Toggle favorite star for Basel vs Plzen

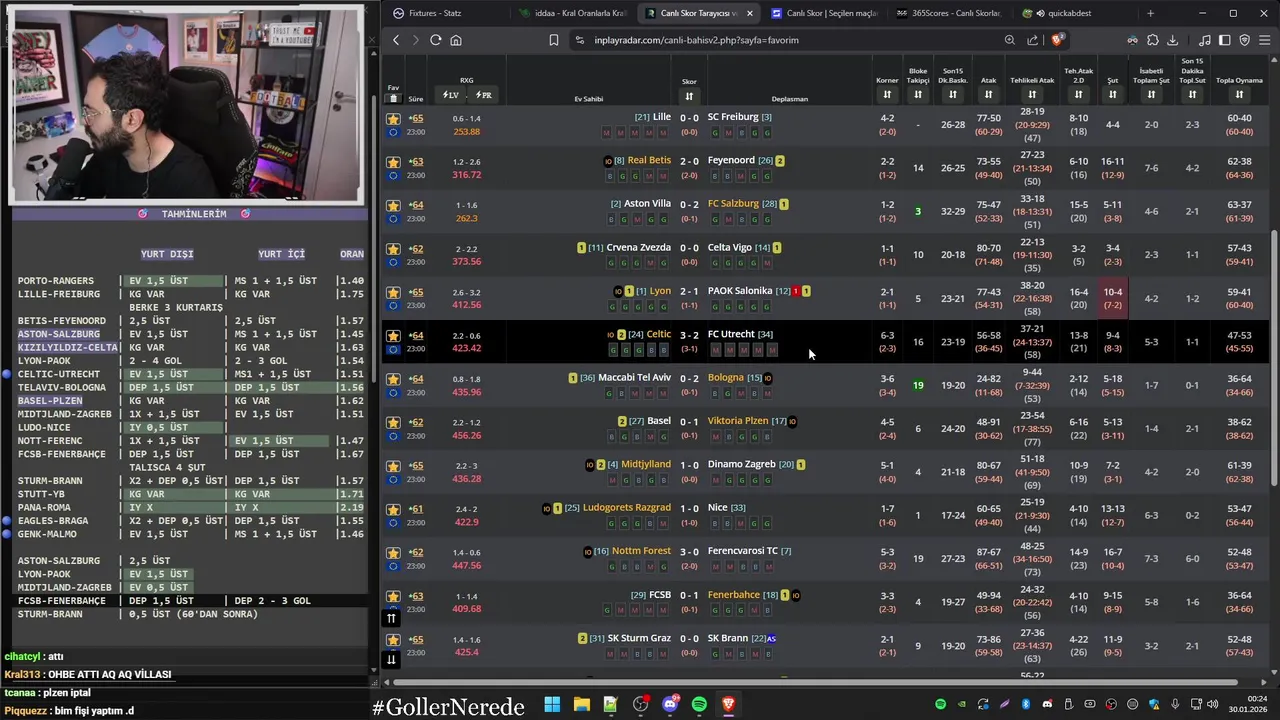(393, 422)
